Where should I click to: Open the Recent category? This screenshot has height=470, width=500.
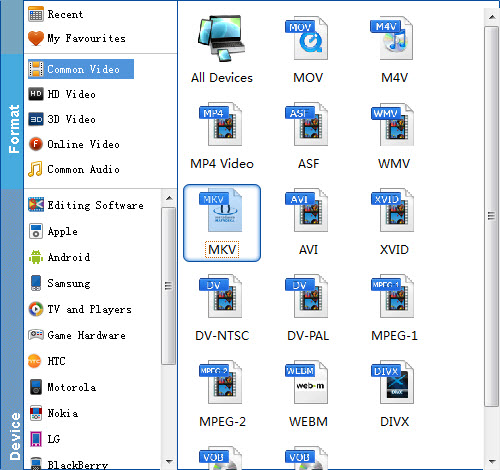click(56, 14)
